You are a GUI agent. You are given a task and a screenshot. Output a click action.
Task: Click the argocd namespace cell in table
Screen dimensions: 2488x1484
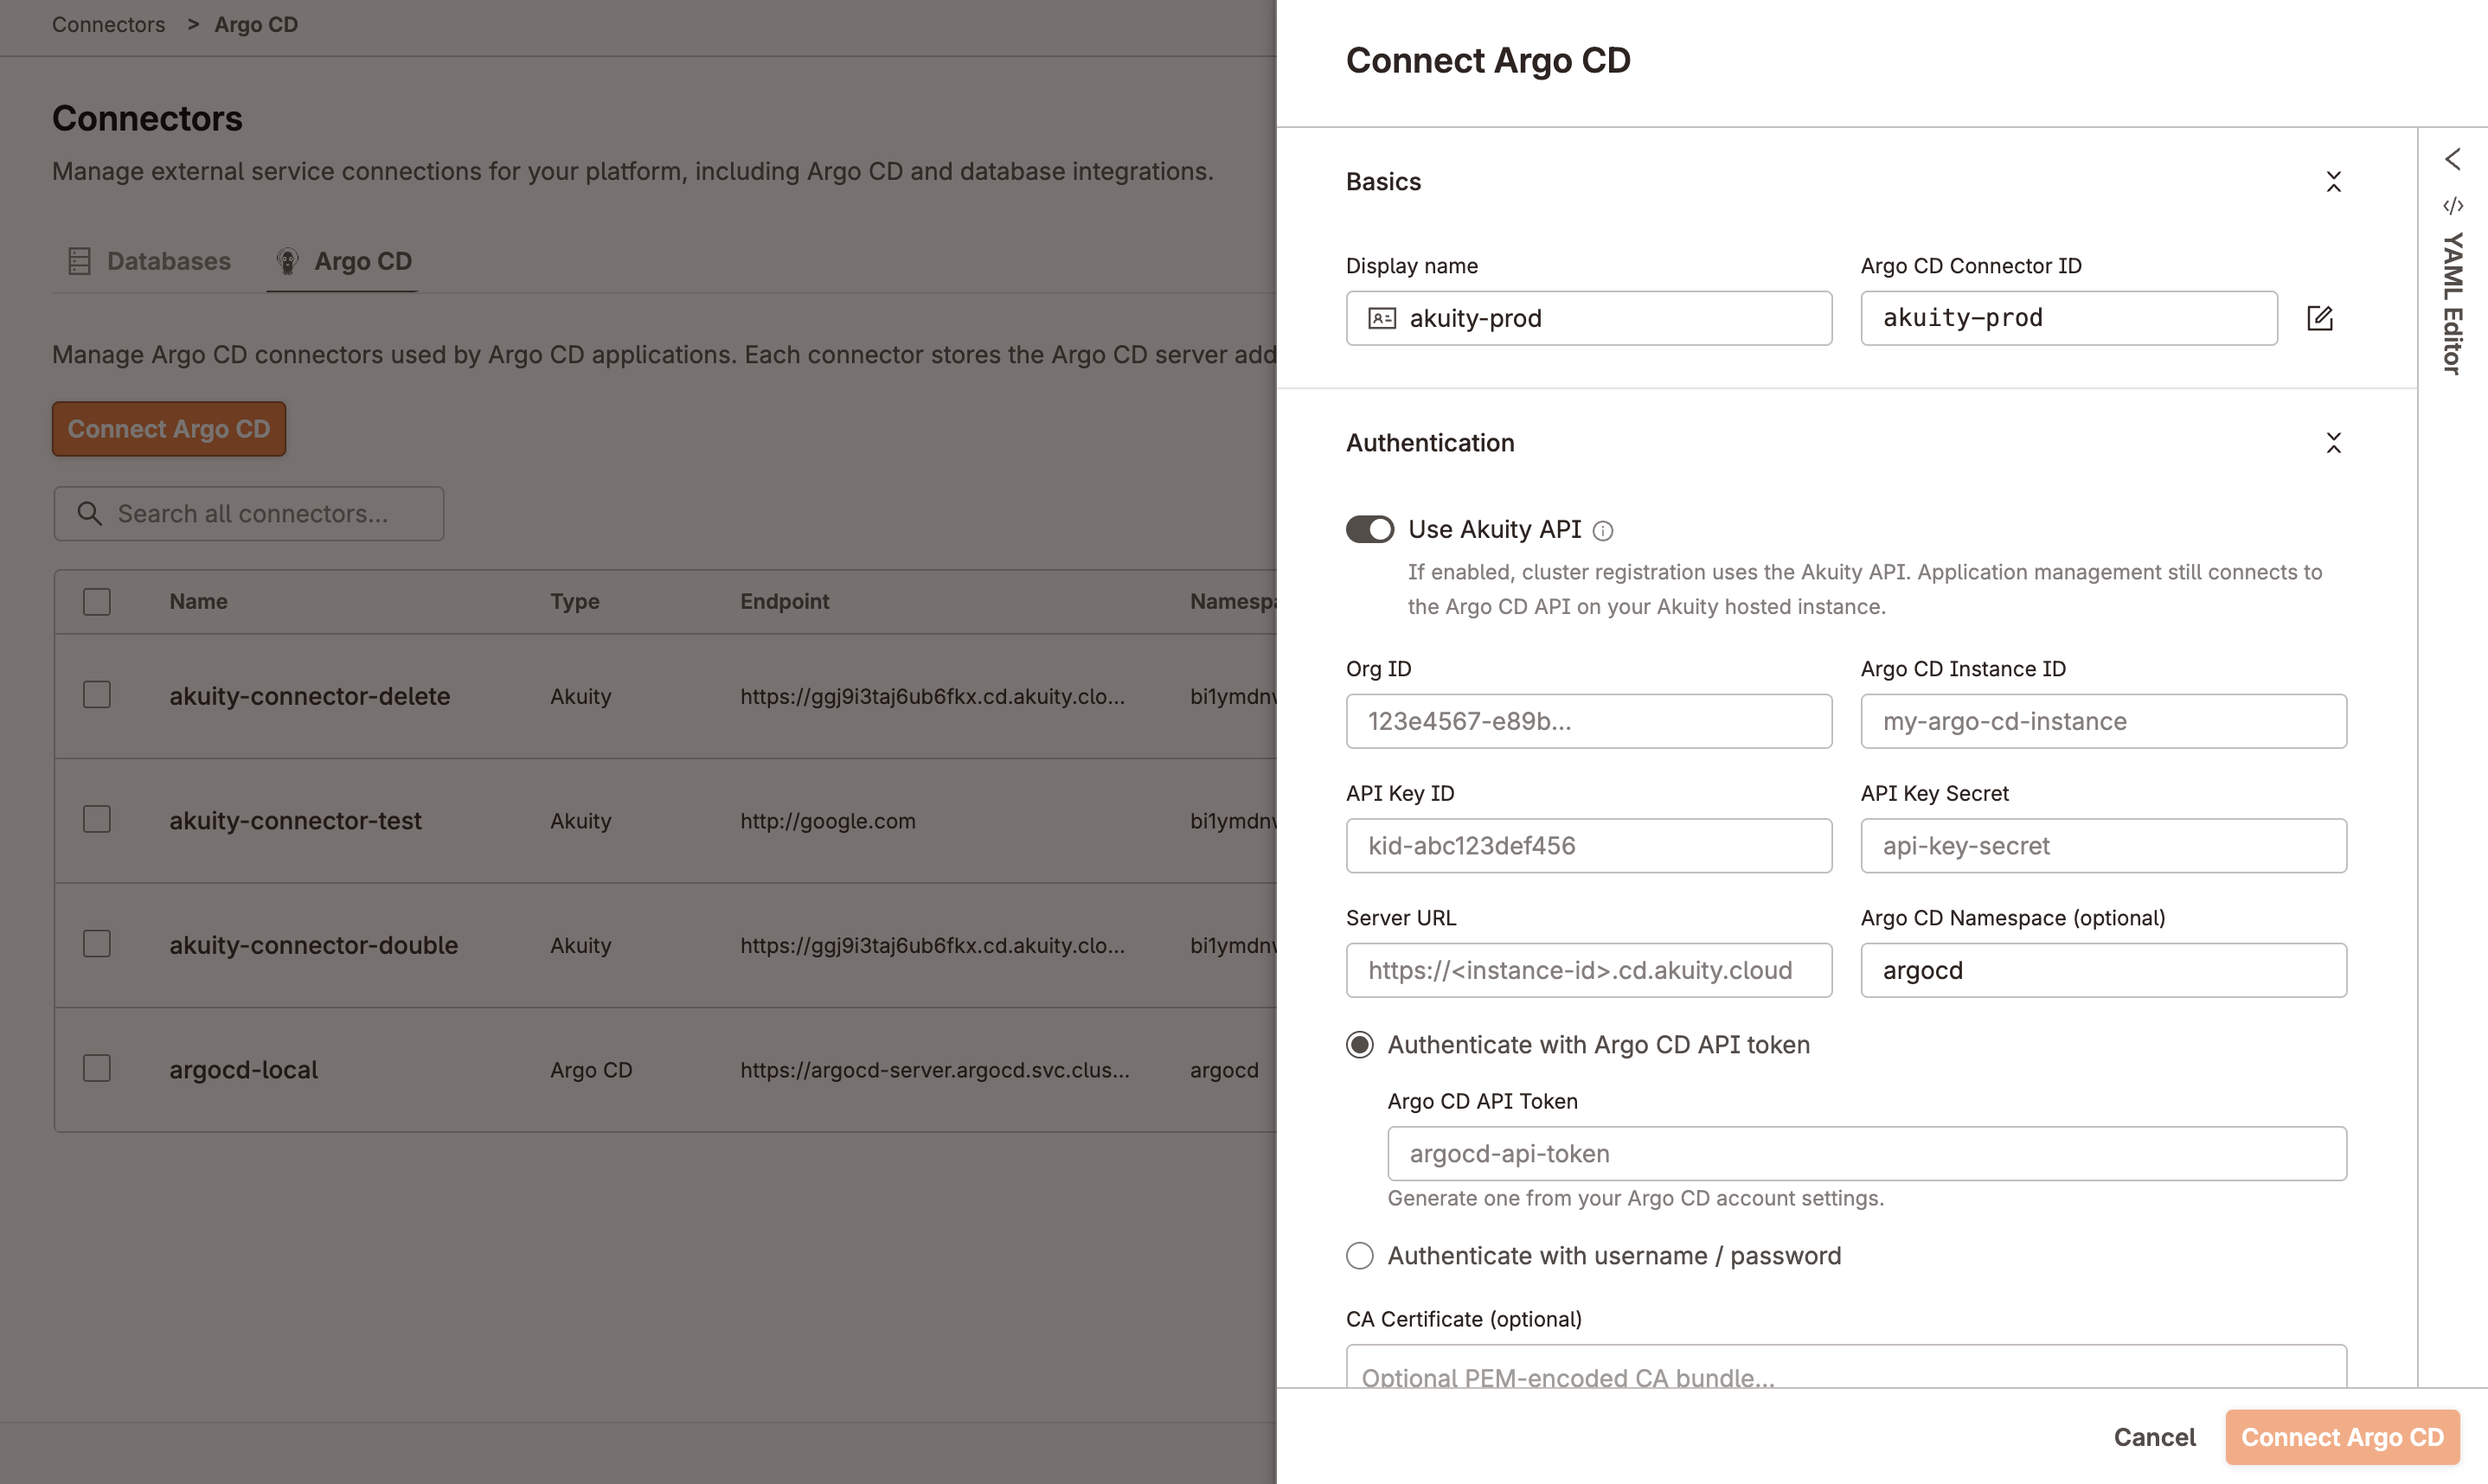click(x=1224, y=1070)
